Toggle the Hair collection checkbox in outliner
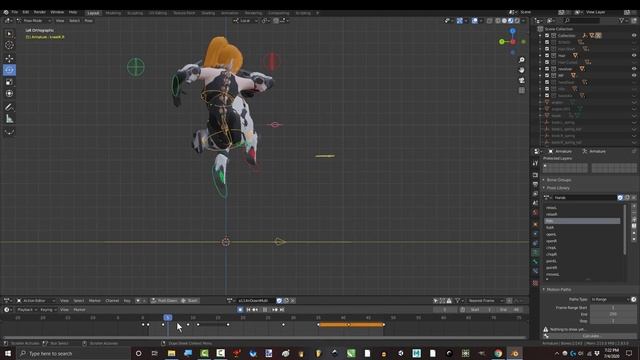This screenshot has width=640, height=360. (547, 56)
